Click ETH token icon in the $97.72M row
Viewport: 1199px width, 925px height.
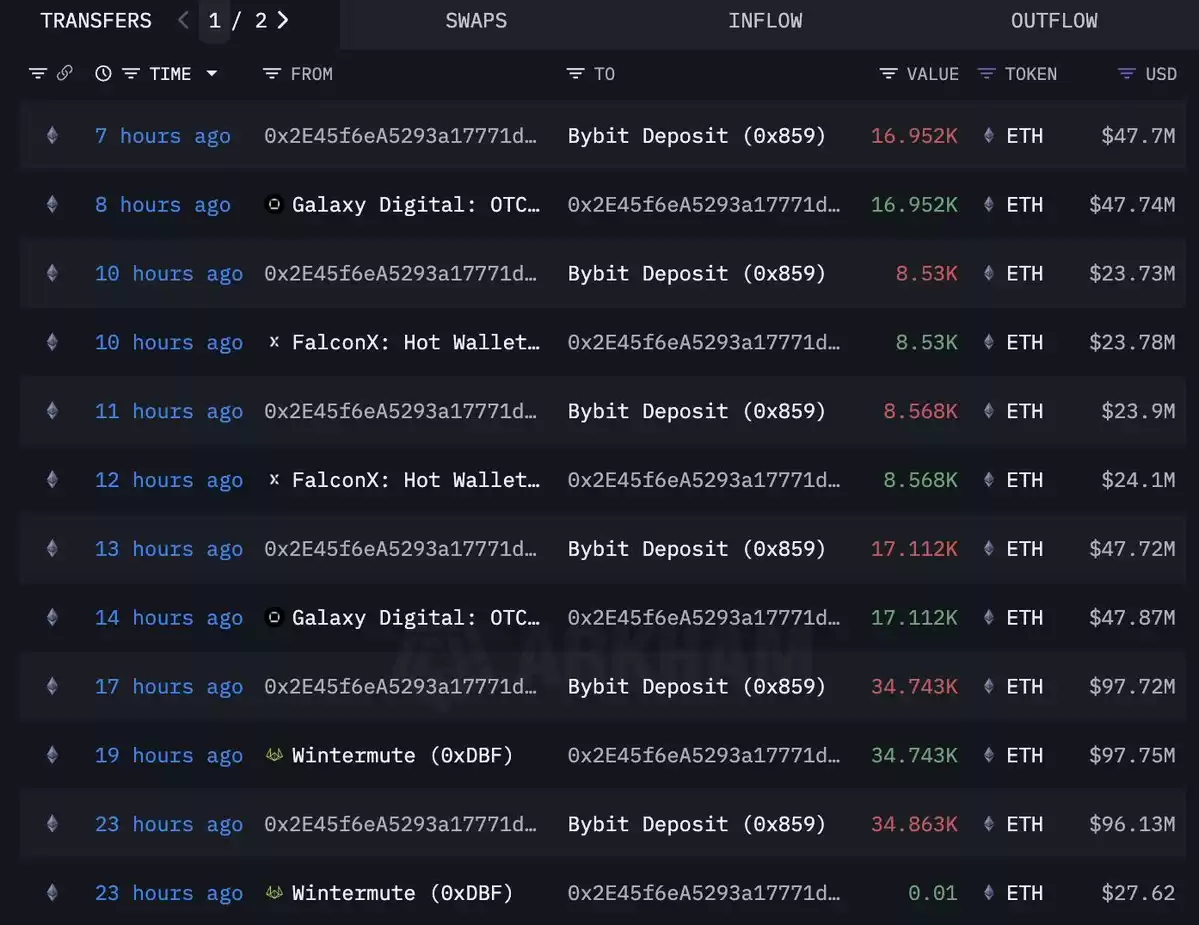tap(989, 686)
